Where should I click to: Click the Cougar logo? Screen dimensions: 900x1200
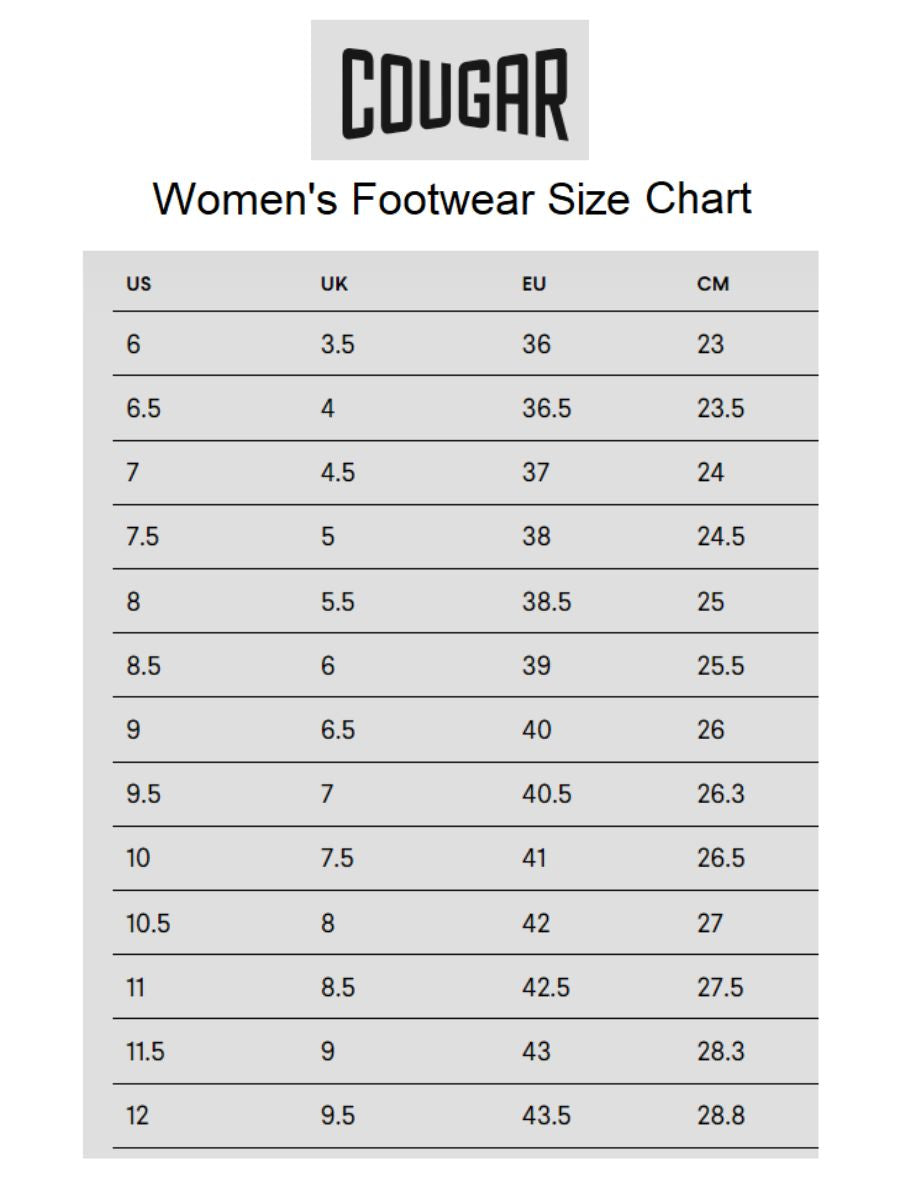coord(450,91)
